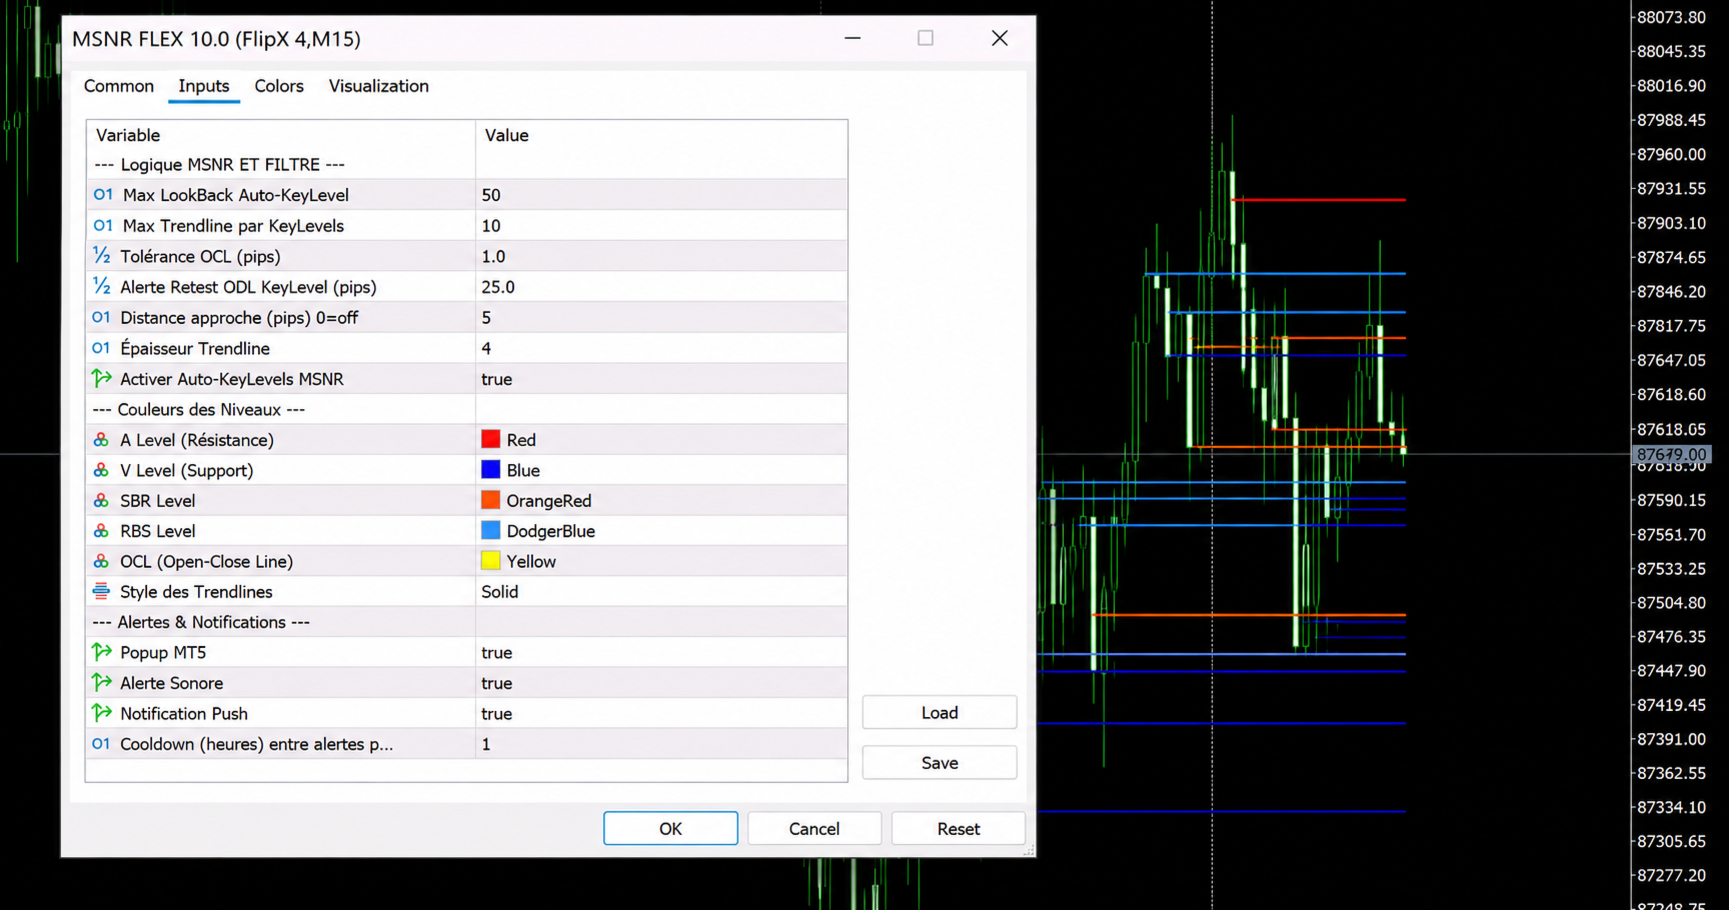Screen dimensions: 1729x910
Task: Toggle the Popup MT5 true value
Action: click(x=661, y=653)
